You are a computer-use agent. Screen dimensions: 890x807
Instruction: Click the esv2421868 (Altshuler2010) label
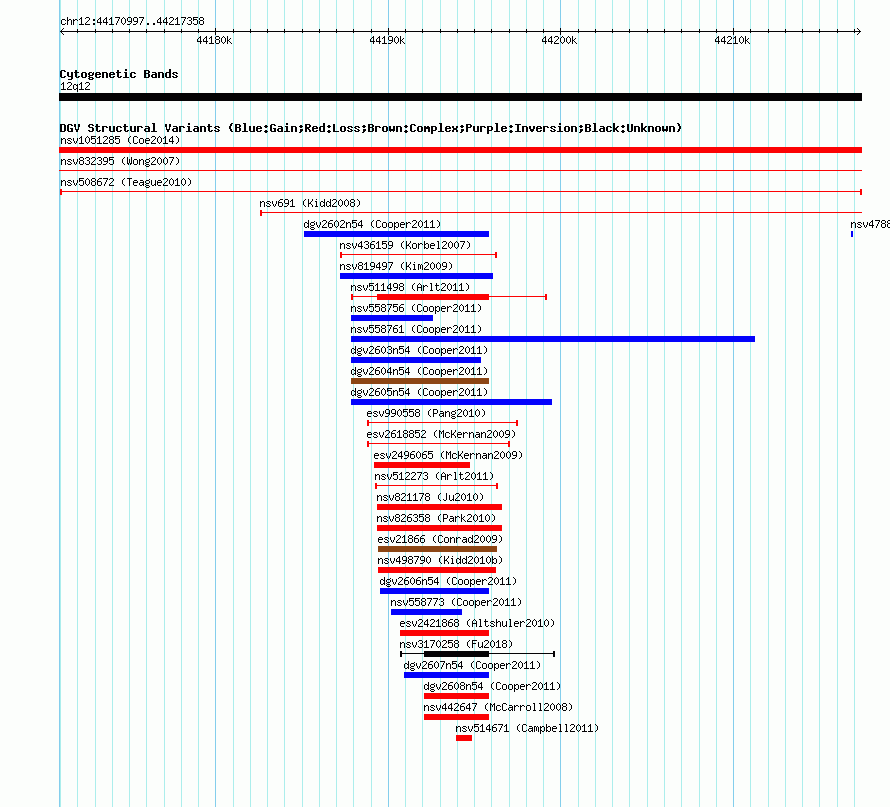click(477, 623)
